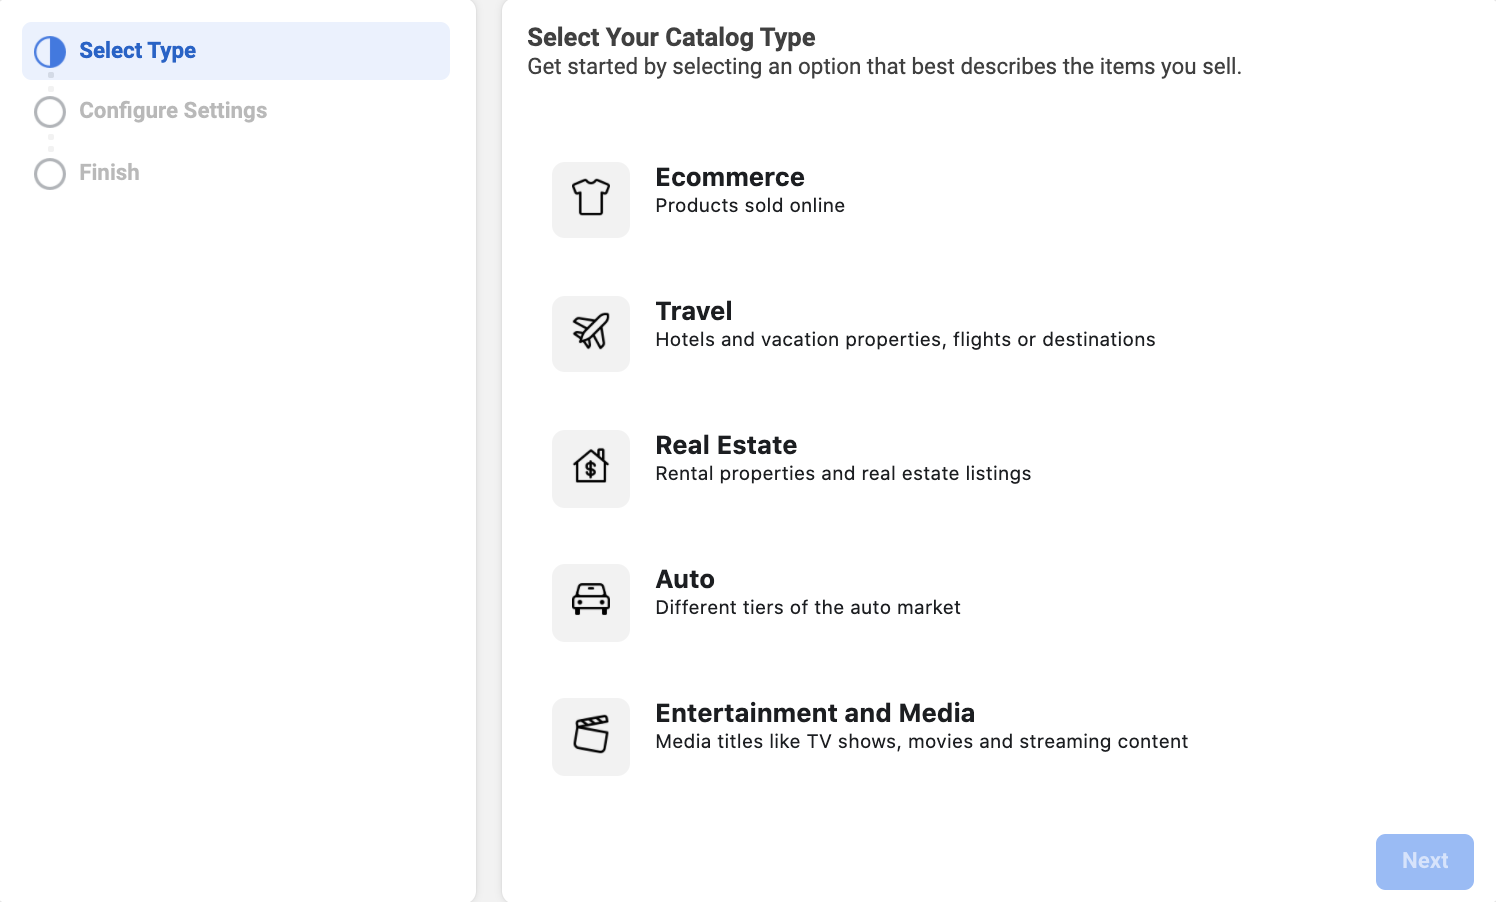Viewport: 1496px width, 902px height.
Task: Click the t-shirt Ecommerce icon
Action: point(590,199)
